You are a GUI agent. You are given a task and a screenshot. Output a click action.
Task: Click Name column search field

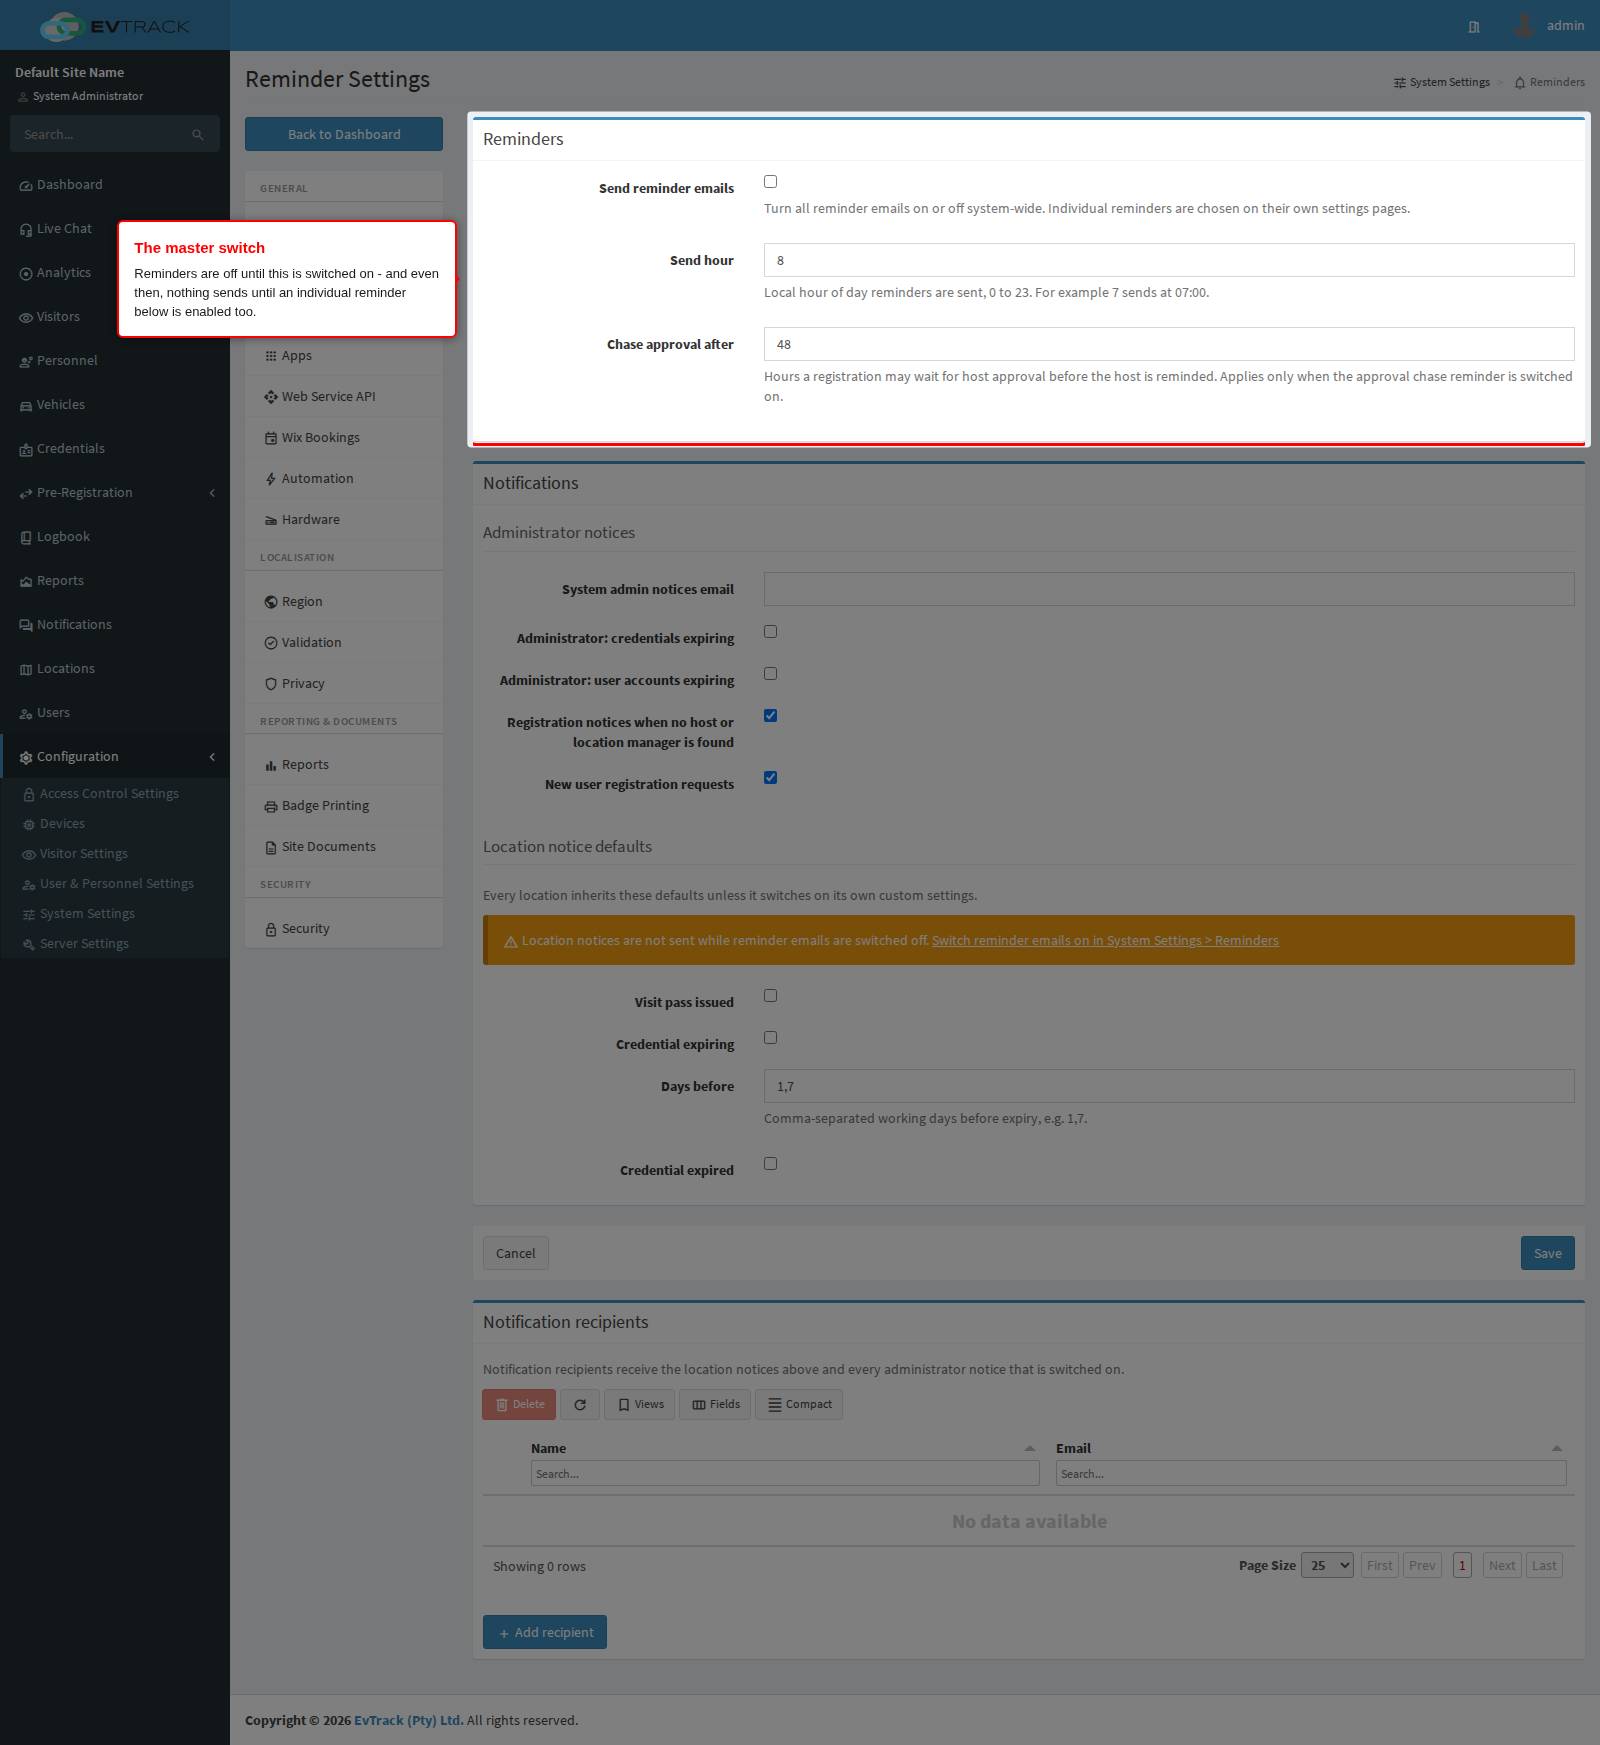(x=785, y=1473)
